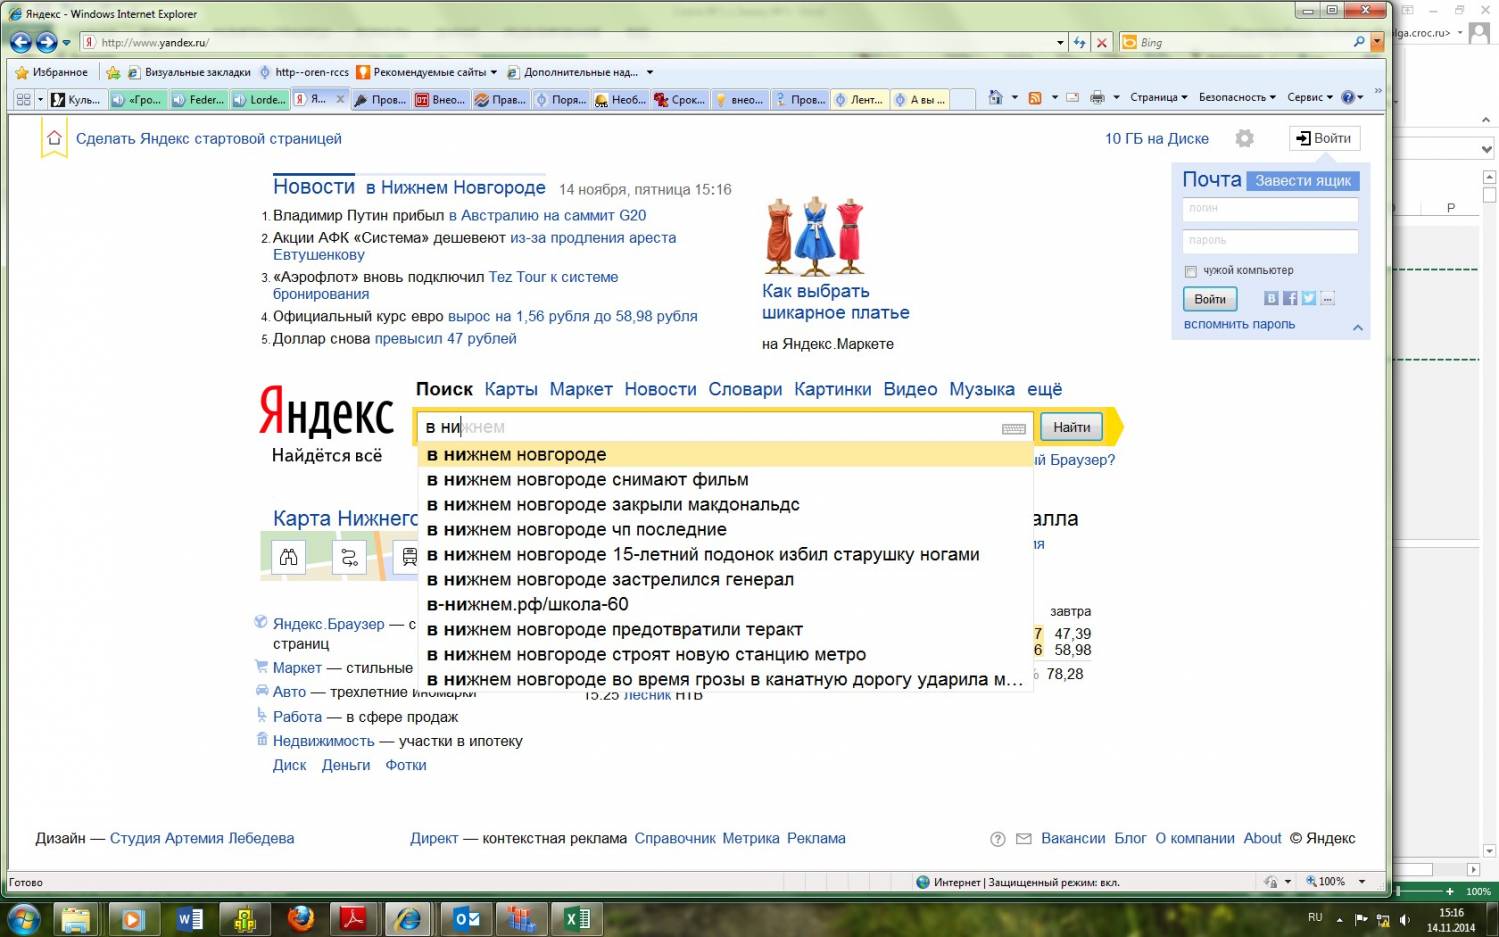Viewport: 1499px width, 937px height.
Task: Click the red Stop loading icon
Action: pos(1102,43)
